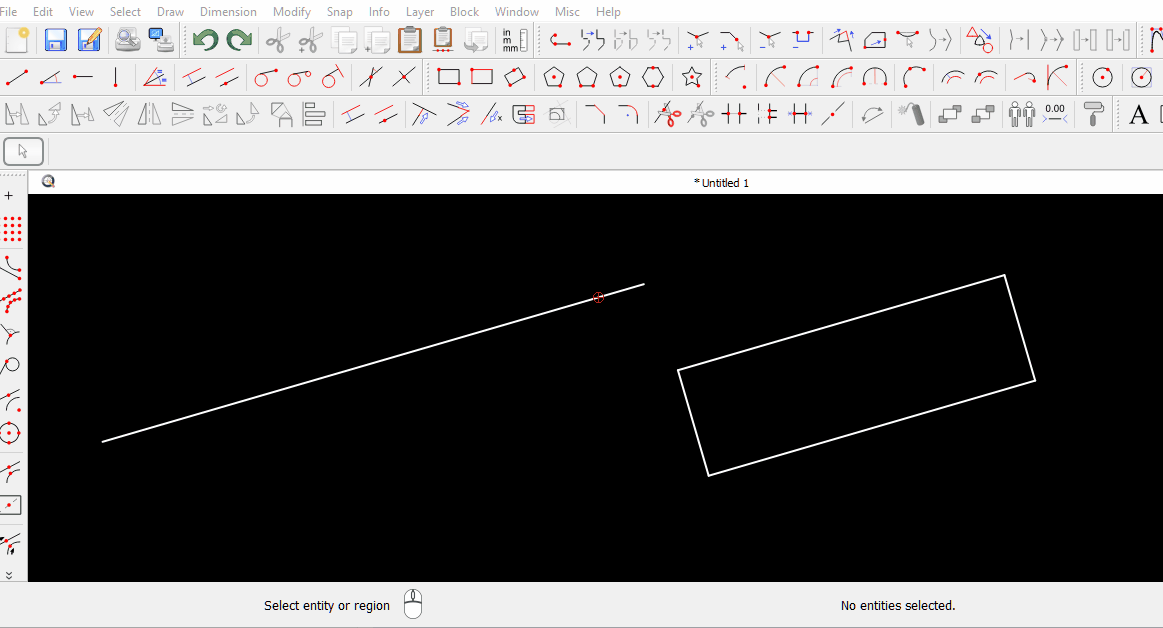
Task: Select the Vertical line tool
Action: tap(116, 77)
